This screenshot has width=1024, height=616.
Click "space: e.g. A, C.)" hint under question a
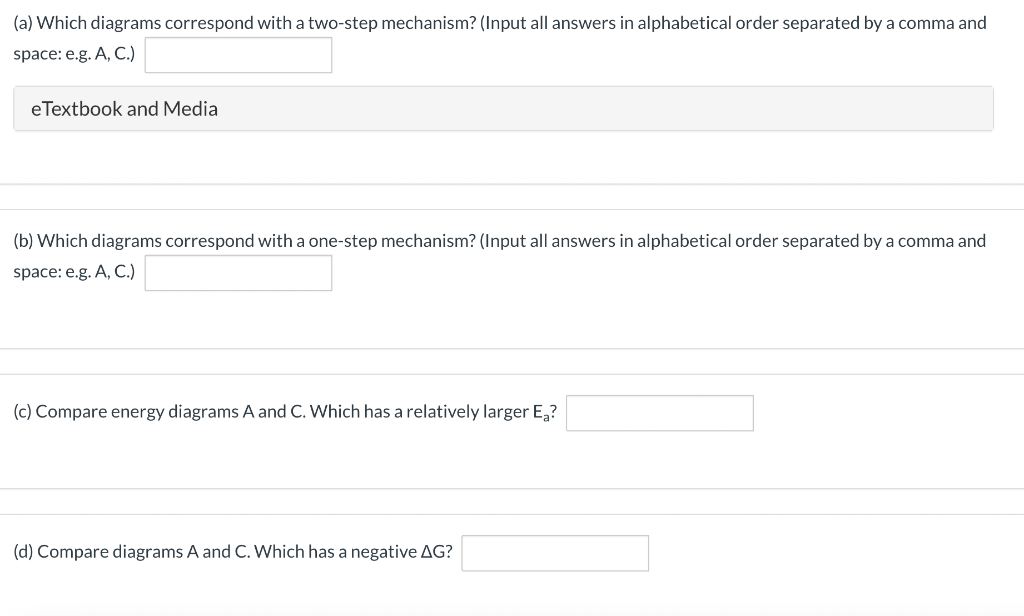[x=74, y=54]
